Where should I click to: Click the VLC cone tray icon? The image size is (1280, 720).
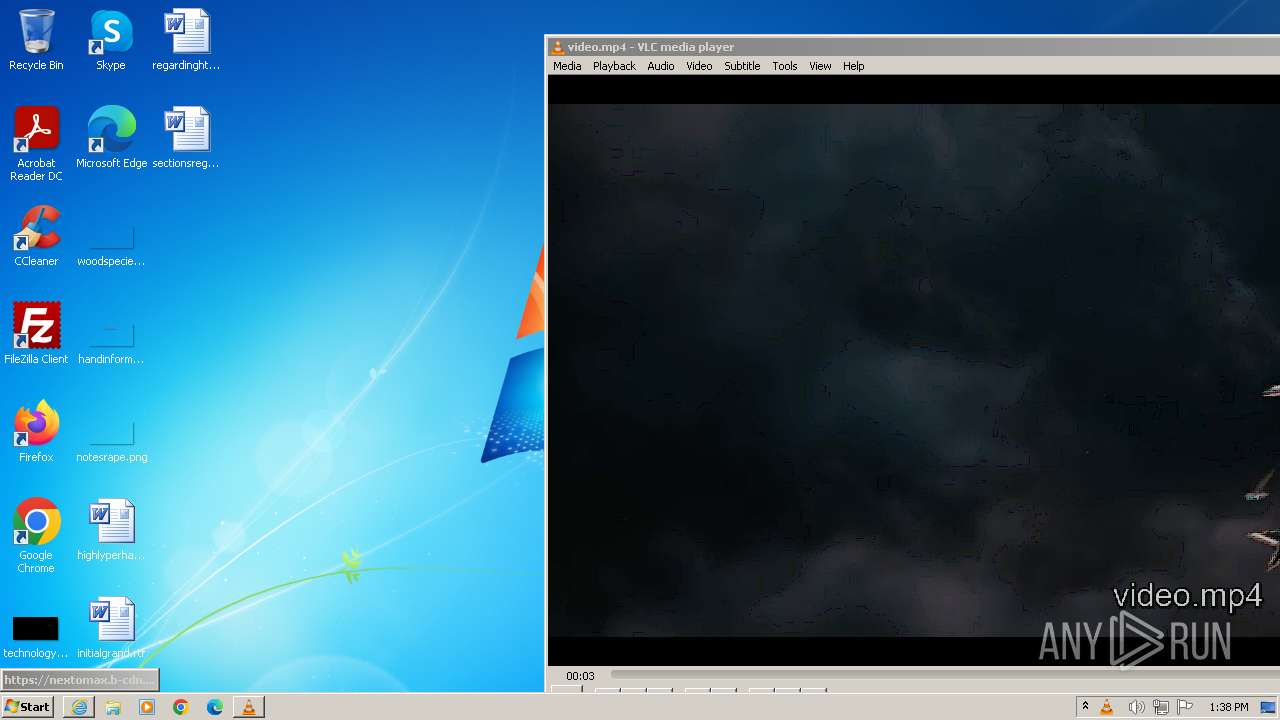(x=1107, y=707)
